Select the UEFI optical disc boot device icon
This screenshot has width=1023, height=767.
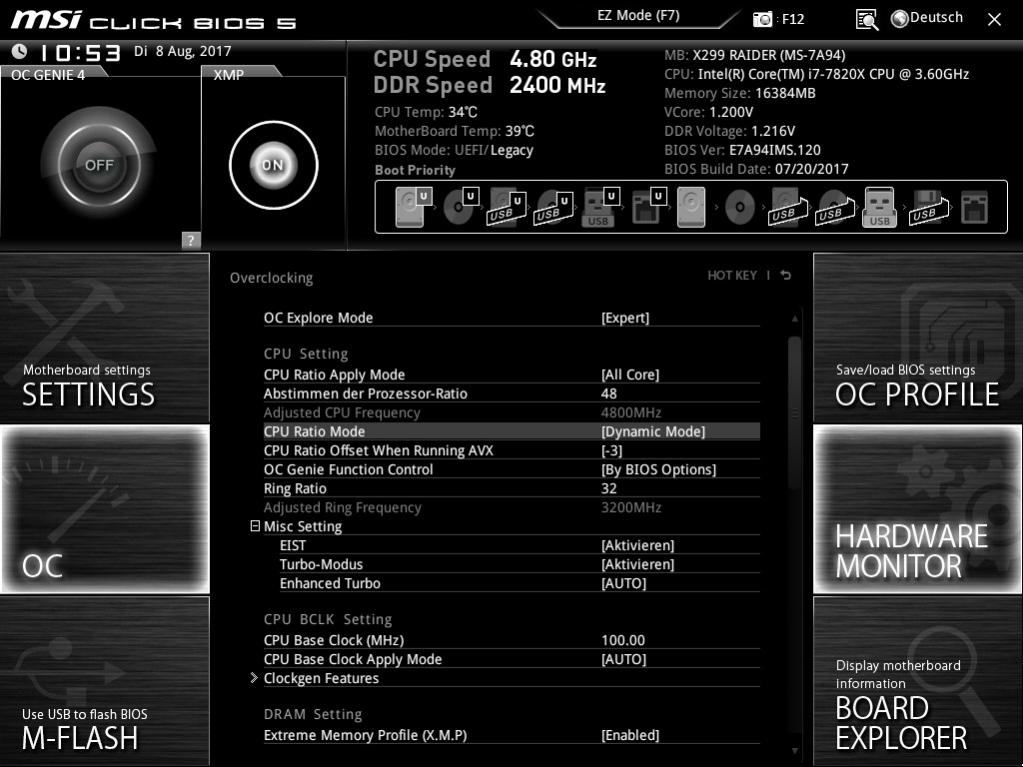[461, 207]
